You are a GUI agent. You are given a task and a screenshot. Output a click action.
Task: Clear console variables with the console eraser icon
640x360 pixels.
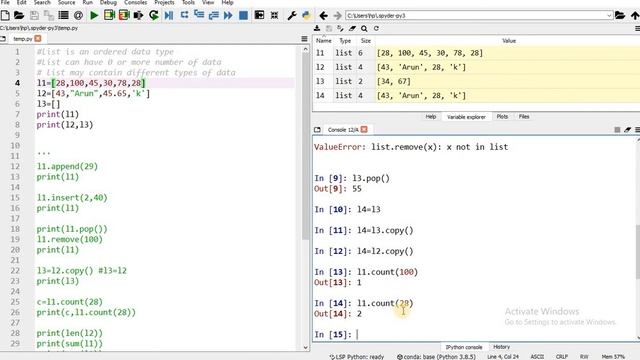627,130
